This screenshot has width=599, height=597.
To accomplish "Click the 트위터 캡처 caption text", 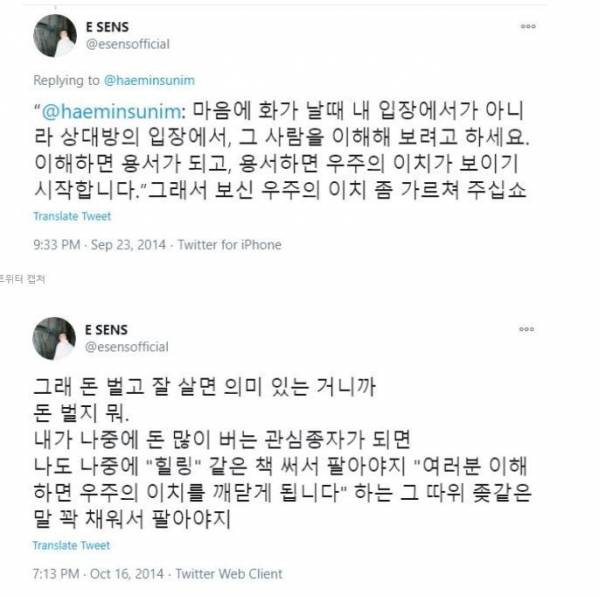I will click(23, 279).
